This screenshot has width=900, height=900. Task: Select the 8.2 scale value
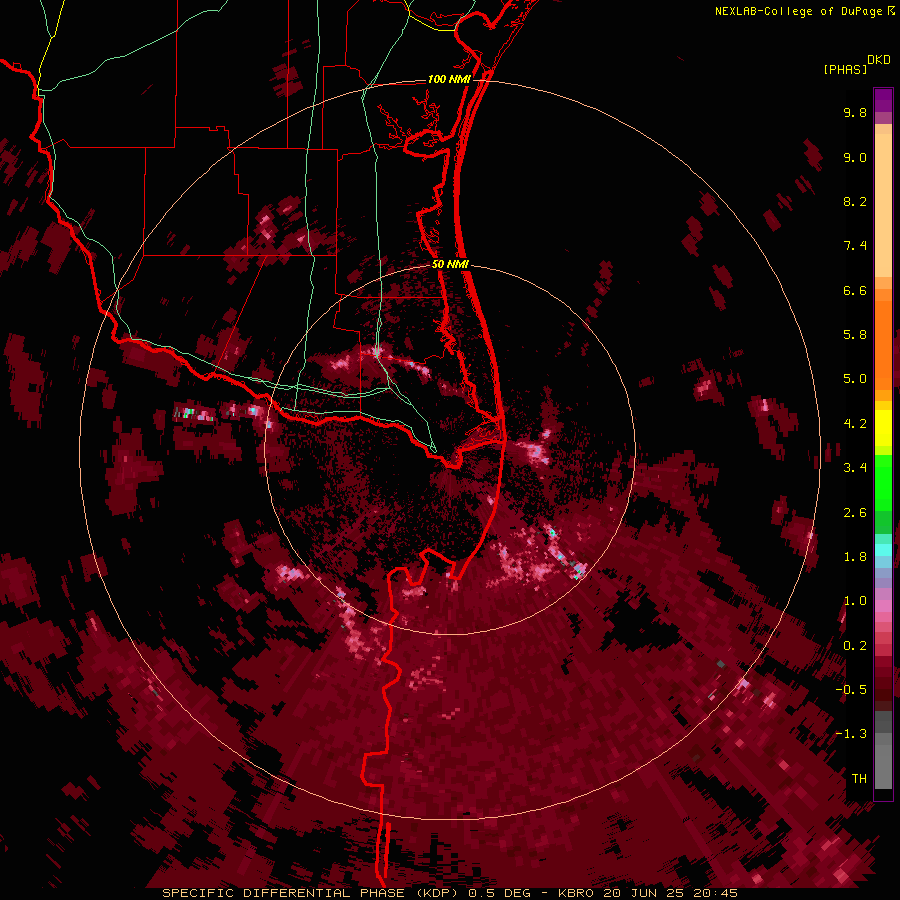click(855, 201)
